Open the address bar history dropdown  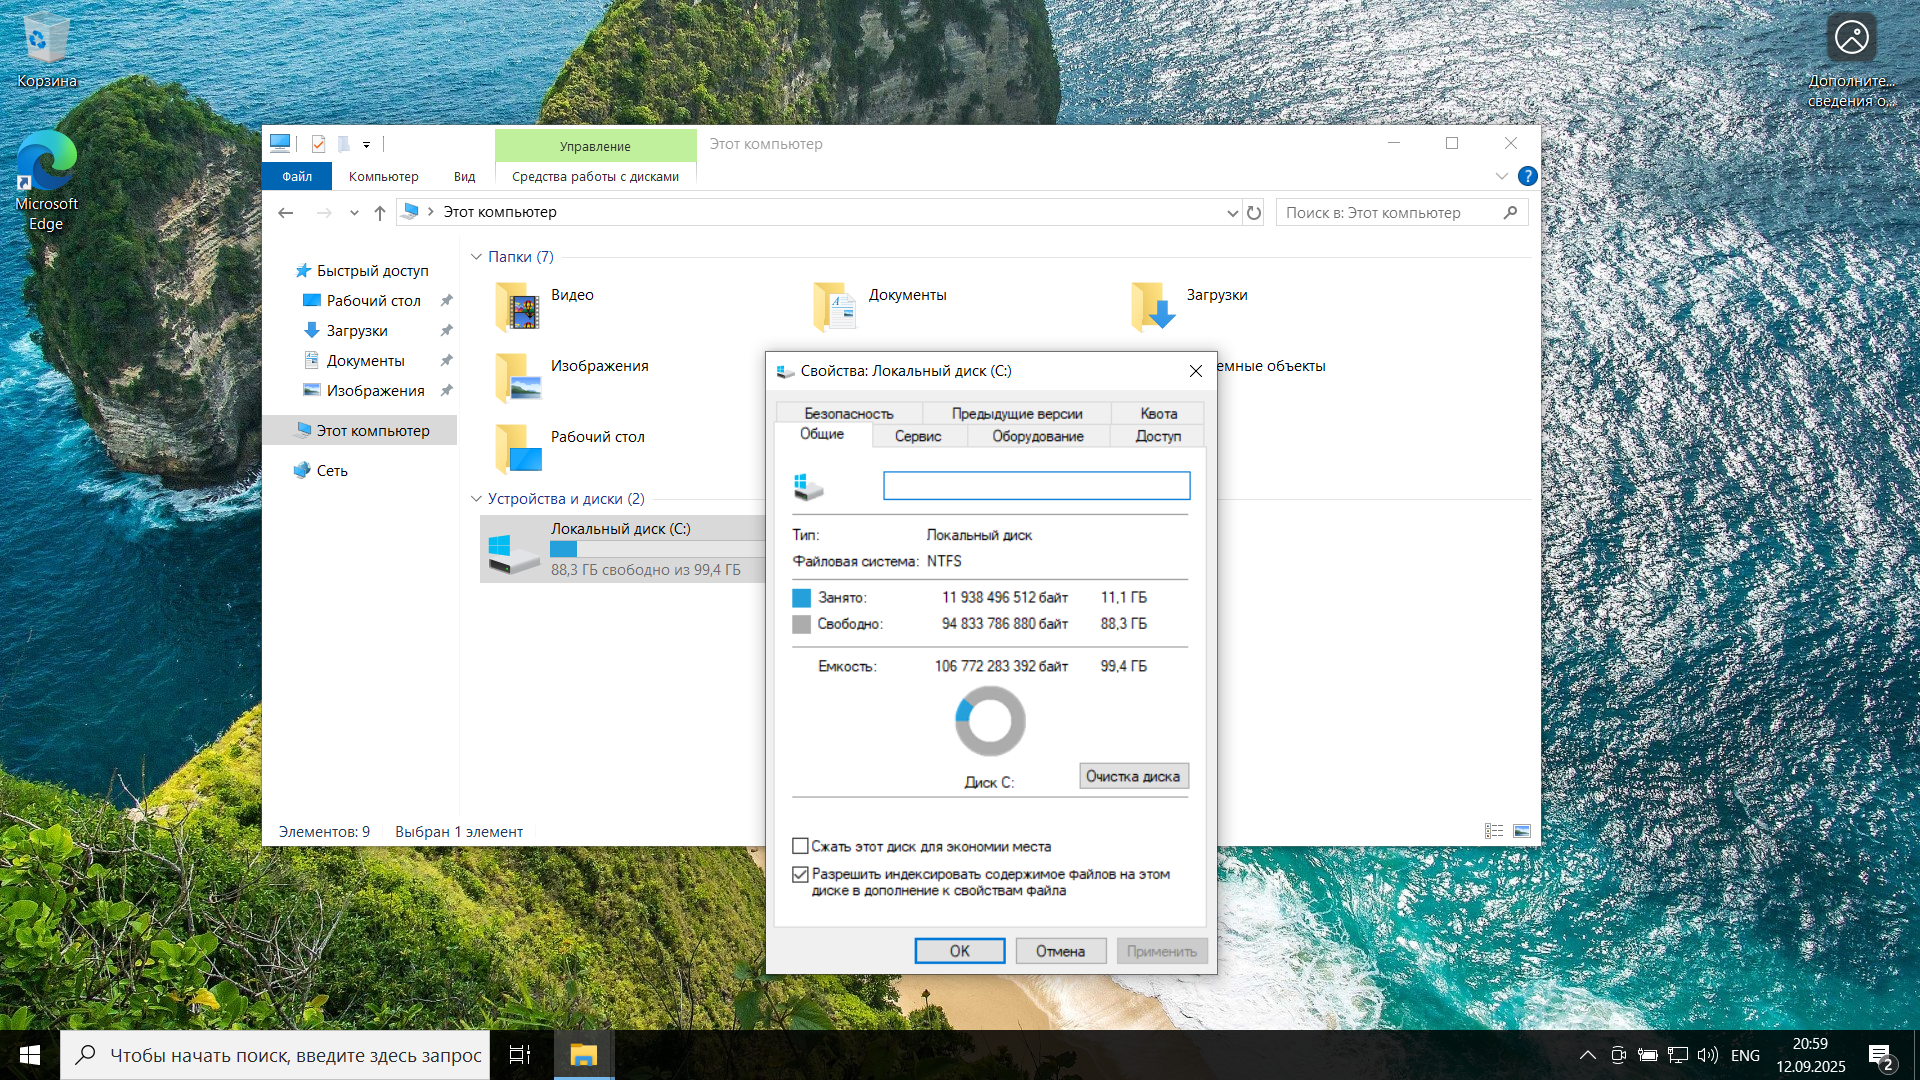tap(1232, 212)
